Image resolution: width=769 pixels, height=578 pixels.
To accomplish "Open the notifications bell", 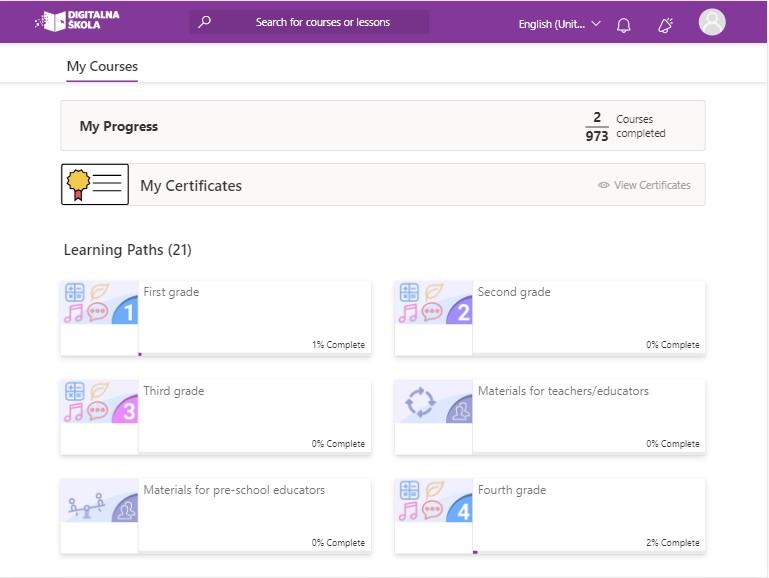I will pos(623,25).
